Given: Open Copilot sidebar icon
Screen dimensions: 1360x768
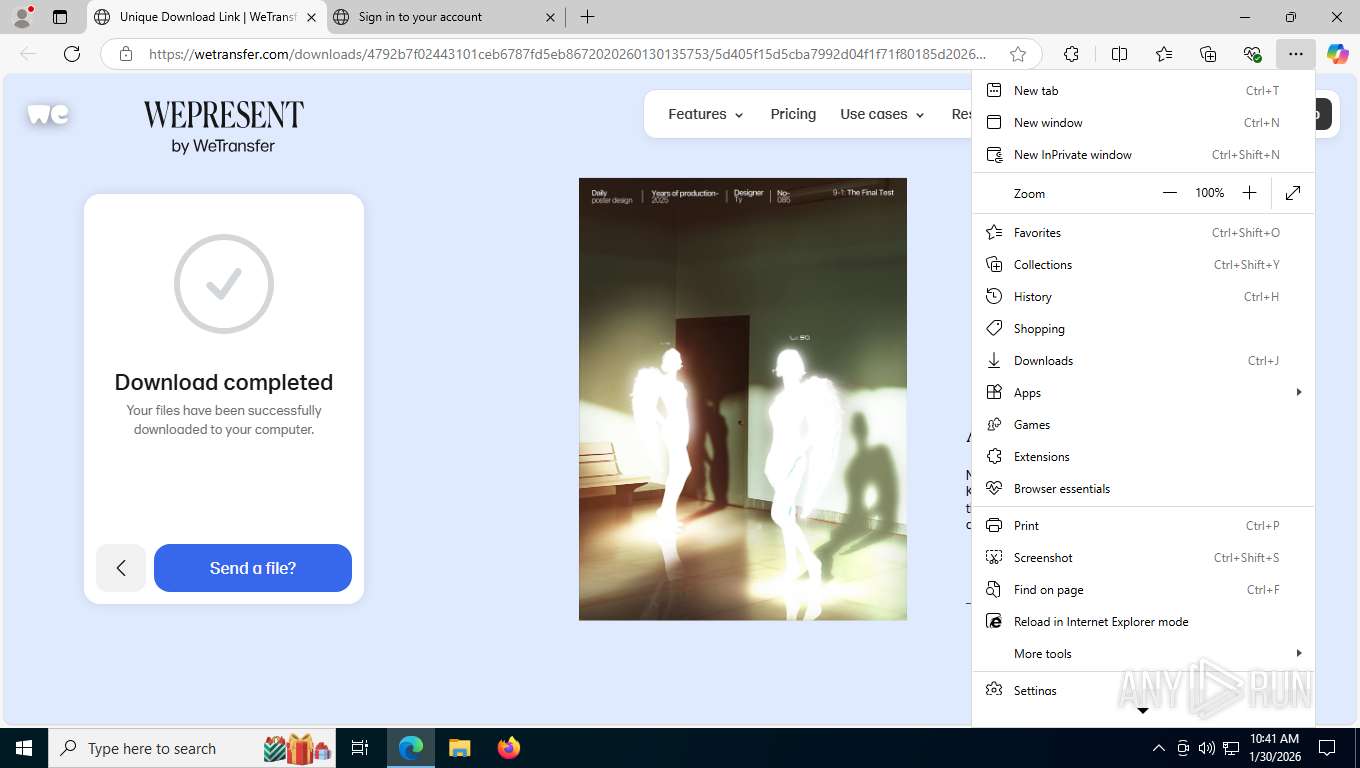Looking at the screenshot, I should [x=1337, y=54].
